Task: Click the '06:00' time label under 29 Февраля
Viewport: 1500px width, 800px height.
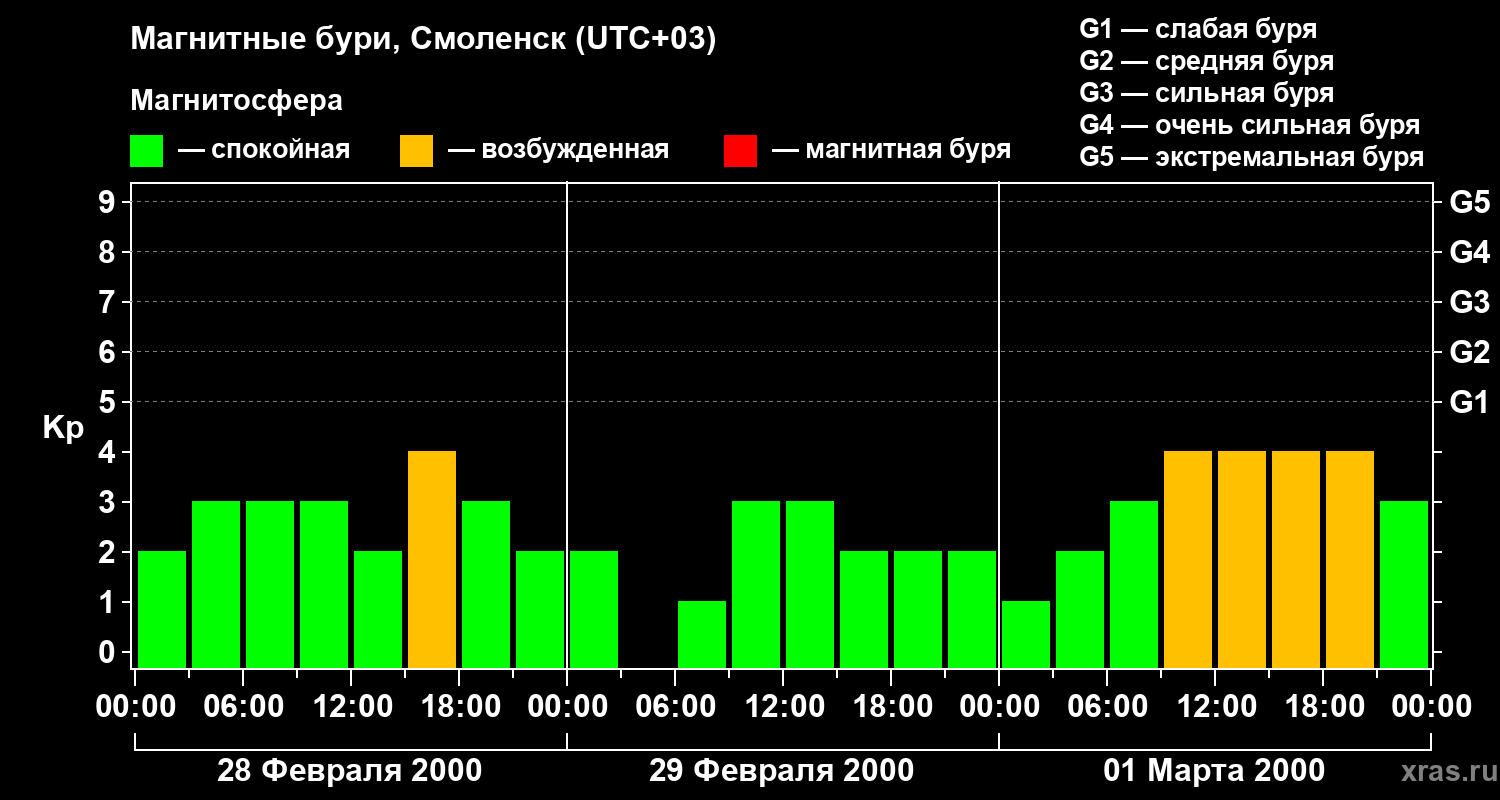Action: [675, 707]
